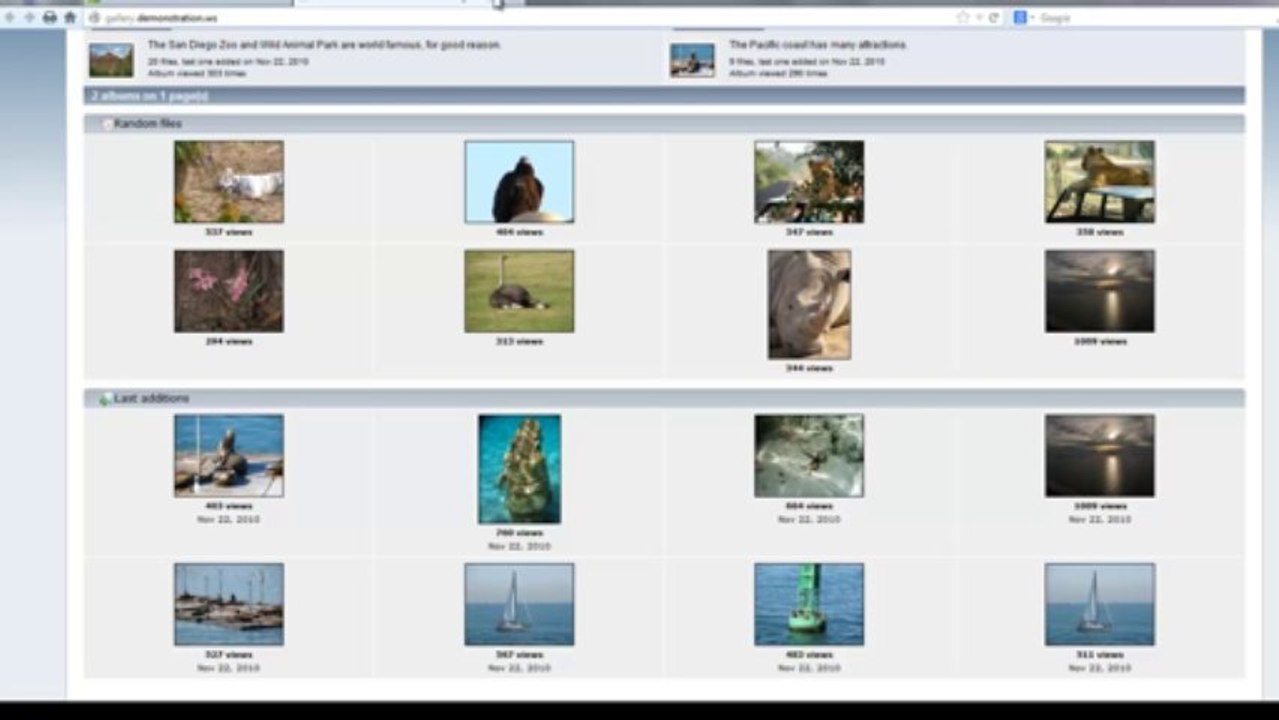
Task: Open the marina docks thumbnail
Action: 229,604
